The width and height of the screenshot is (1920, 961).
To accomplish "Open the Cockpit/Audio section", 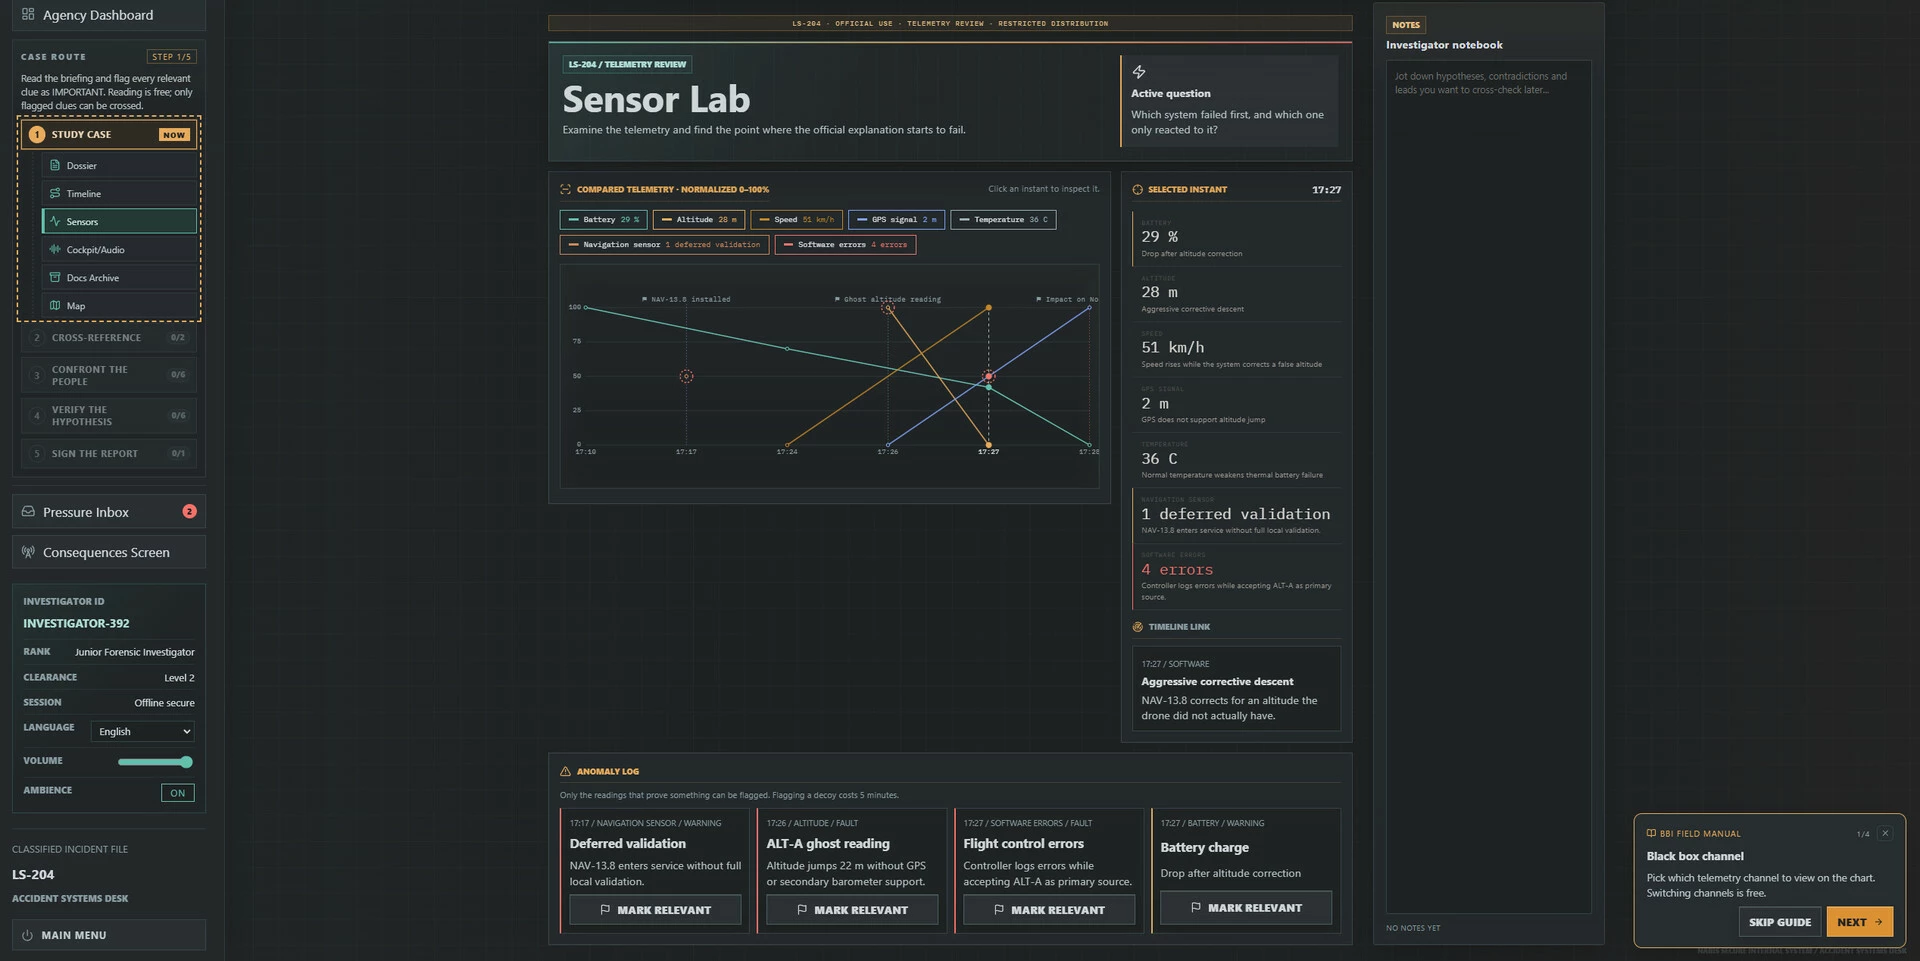I will (x=119, y=249).
